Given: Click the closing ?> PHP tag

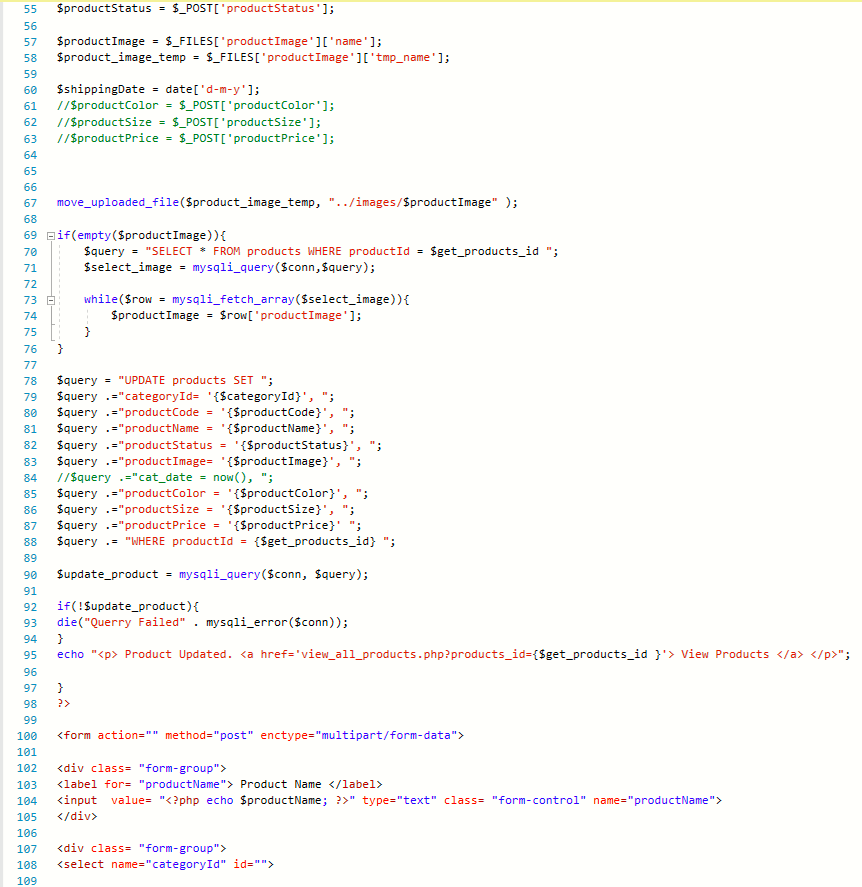Looking at the screenshot, I should (x=63, y=704).
